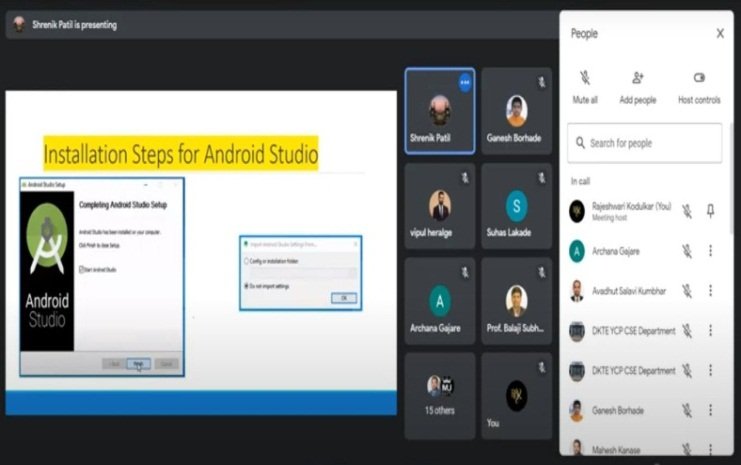The width and height of the screenshot is (741, 465).
Task: Open more options for Archana Gajare
Action: click(711, 251)
